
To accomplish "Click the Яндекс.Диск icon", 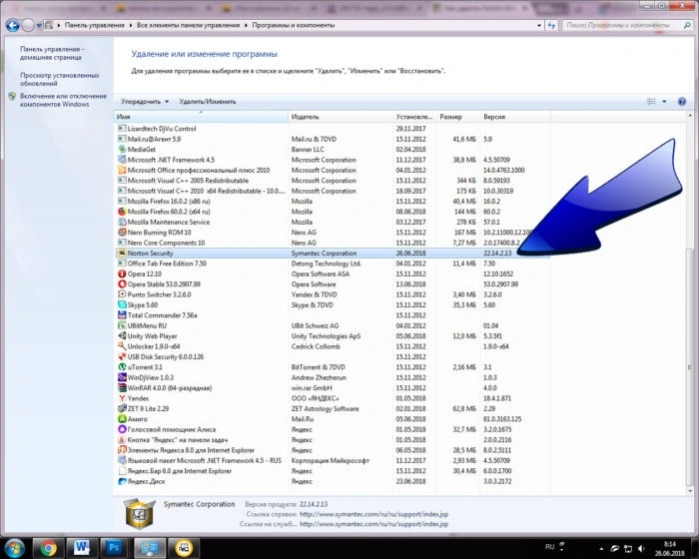I will point(122,481).
